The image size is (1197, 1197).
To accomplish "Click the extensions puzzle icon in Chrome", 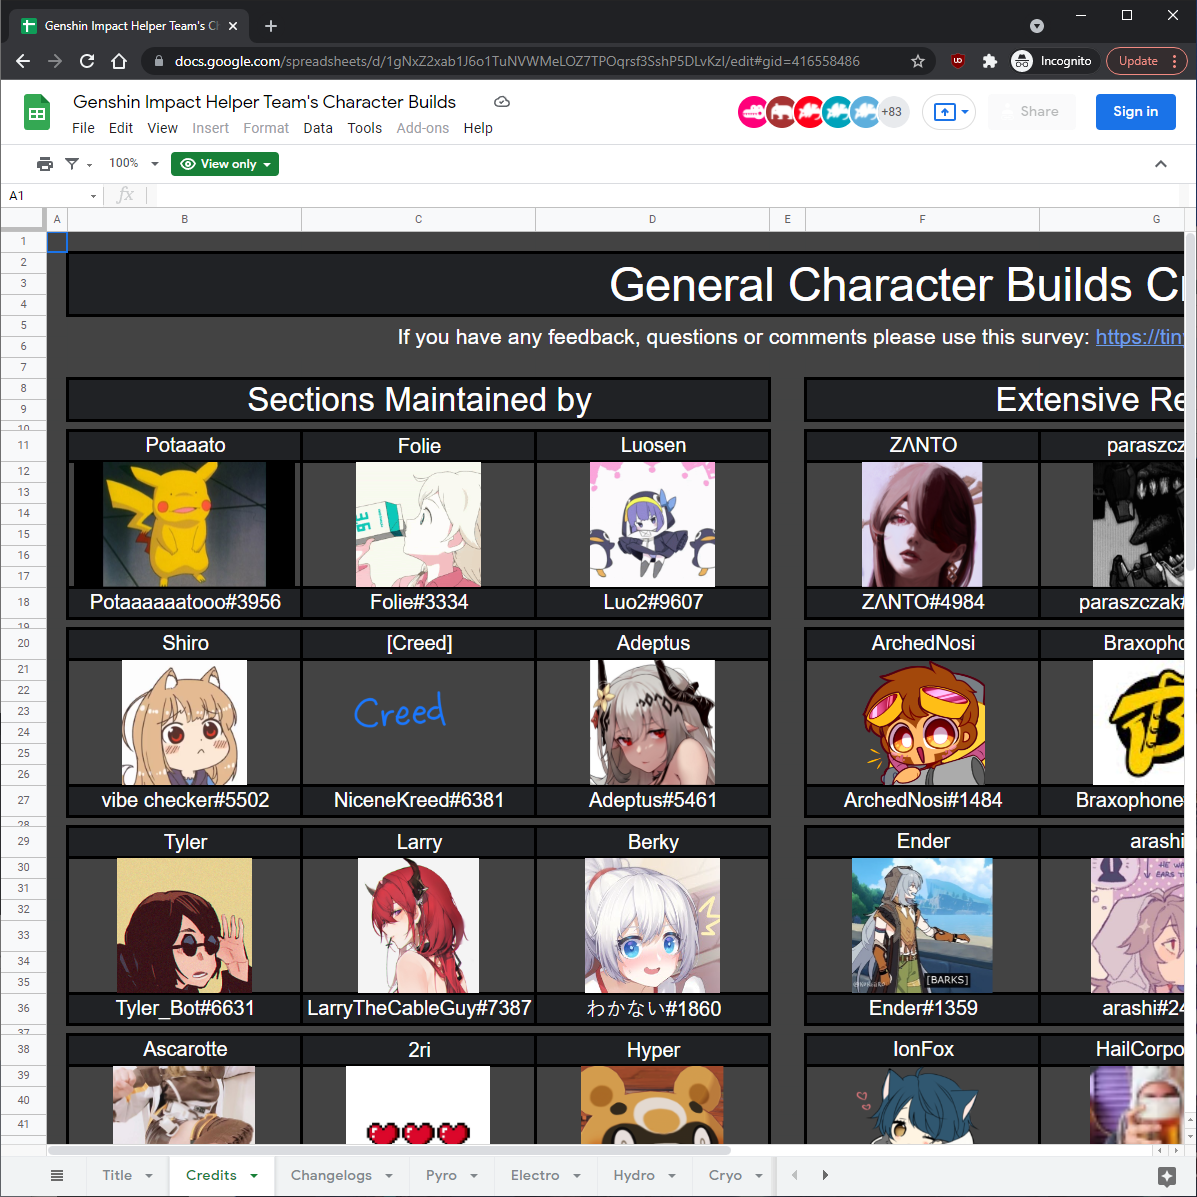I will [x=989, y=61].
